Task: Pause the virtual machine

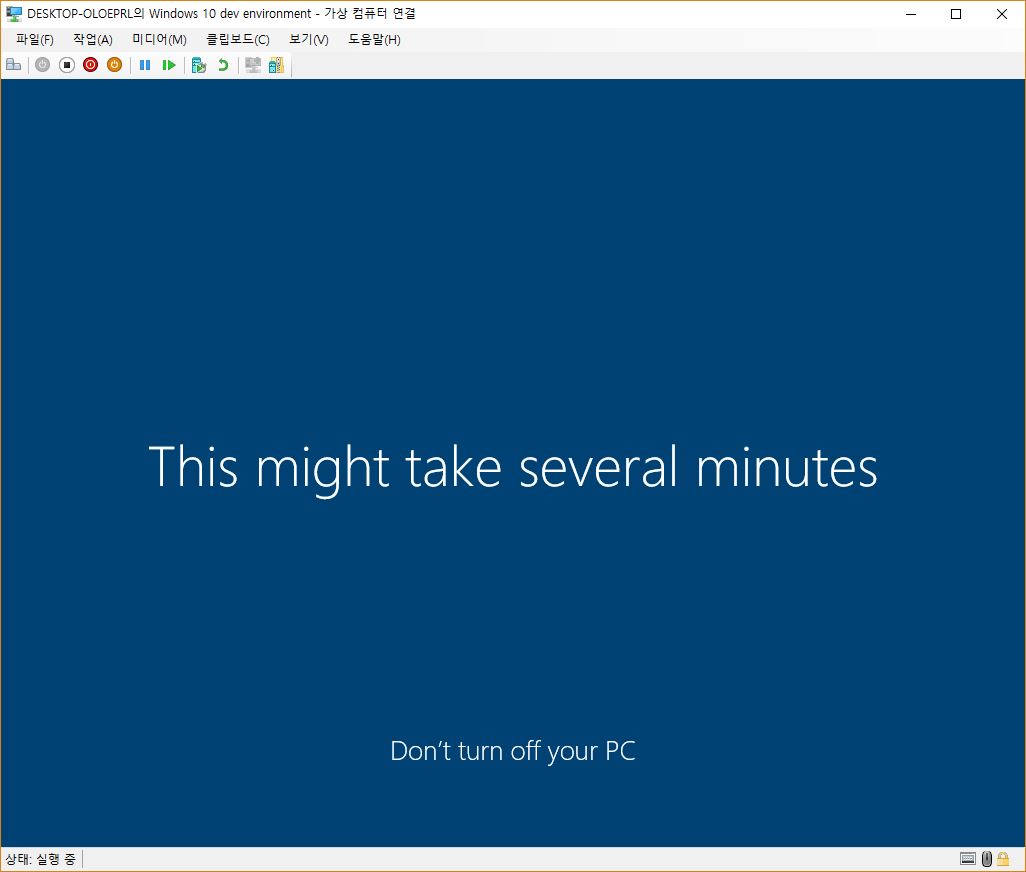Action: (145, 65)
